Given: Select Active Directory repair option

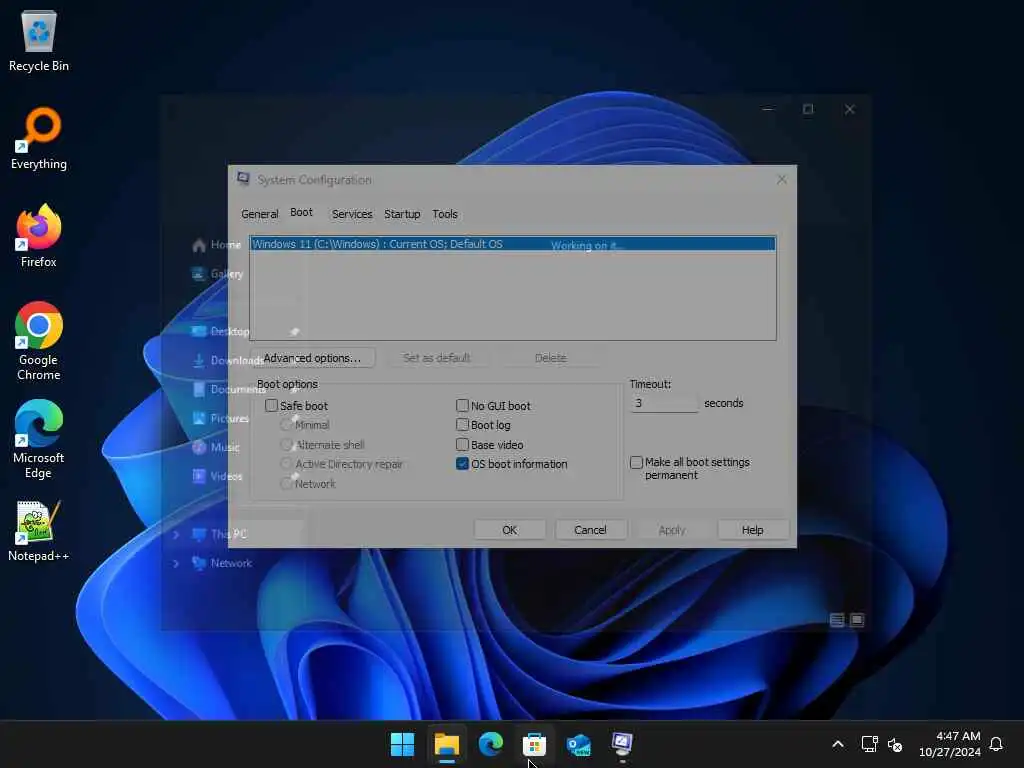Looking at the screenshot, I should pyautogui.click(x=286, y=464).
